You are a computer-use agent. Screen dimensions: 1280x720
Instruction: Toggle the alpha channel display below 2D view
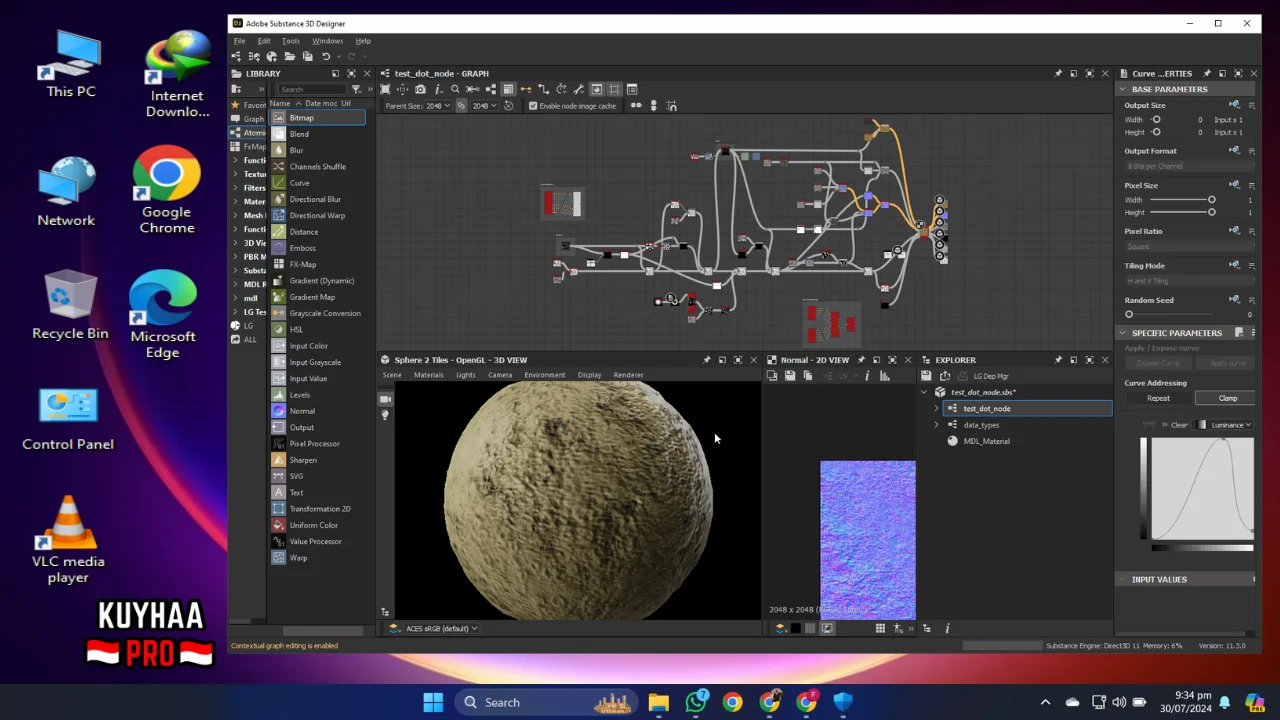pyautogui.click(x=810, y=628)
